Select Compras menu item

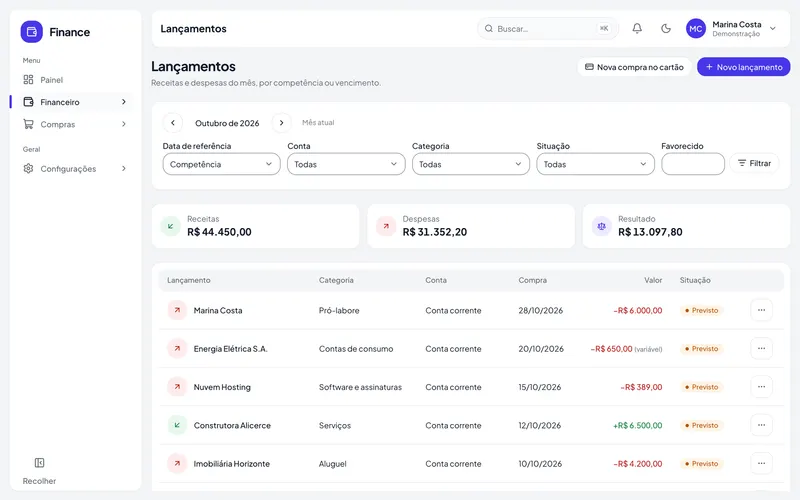click(75, 124)
